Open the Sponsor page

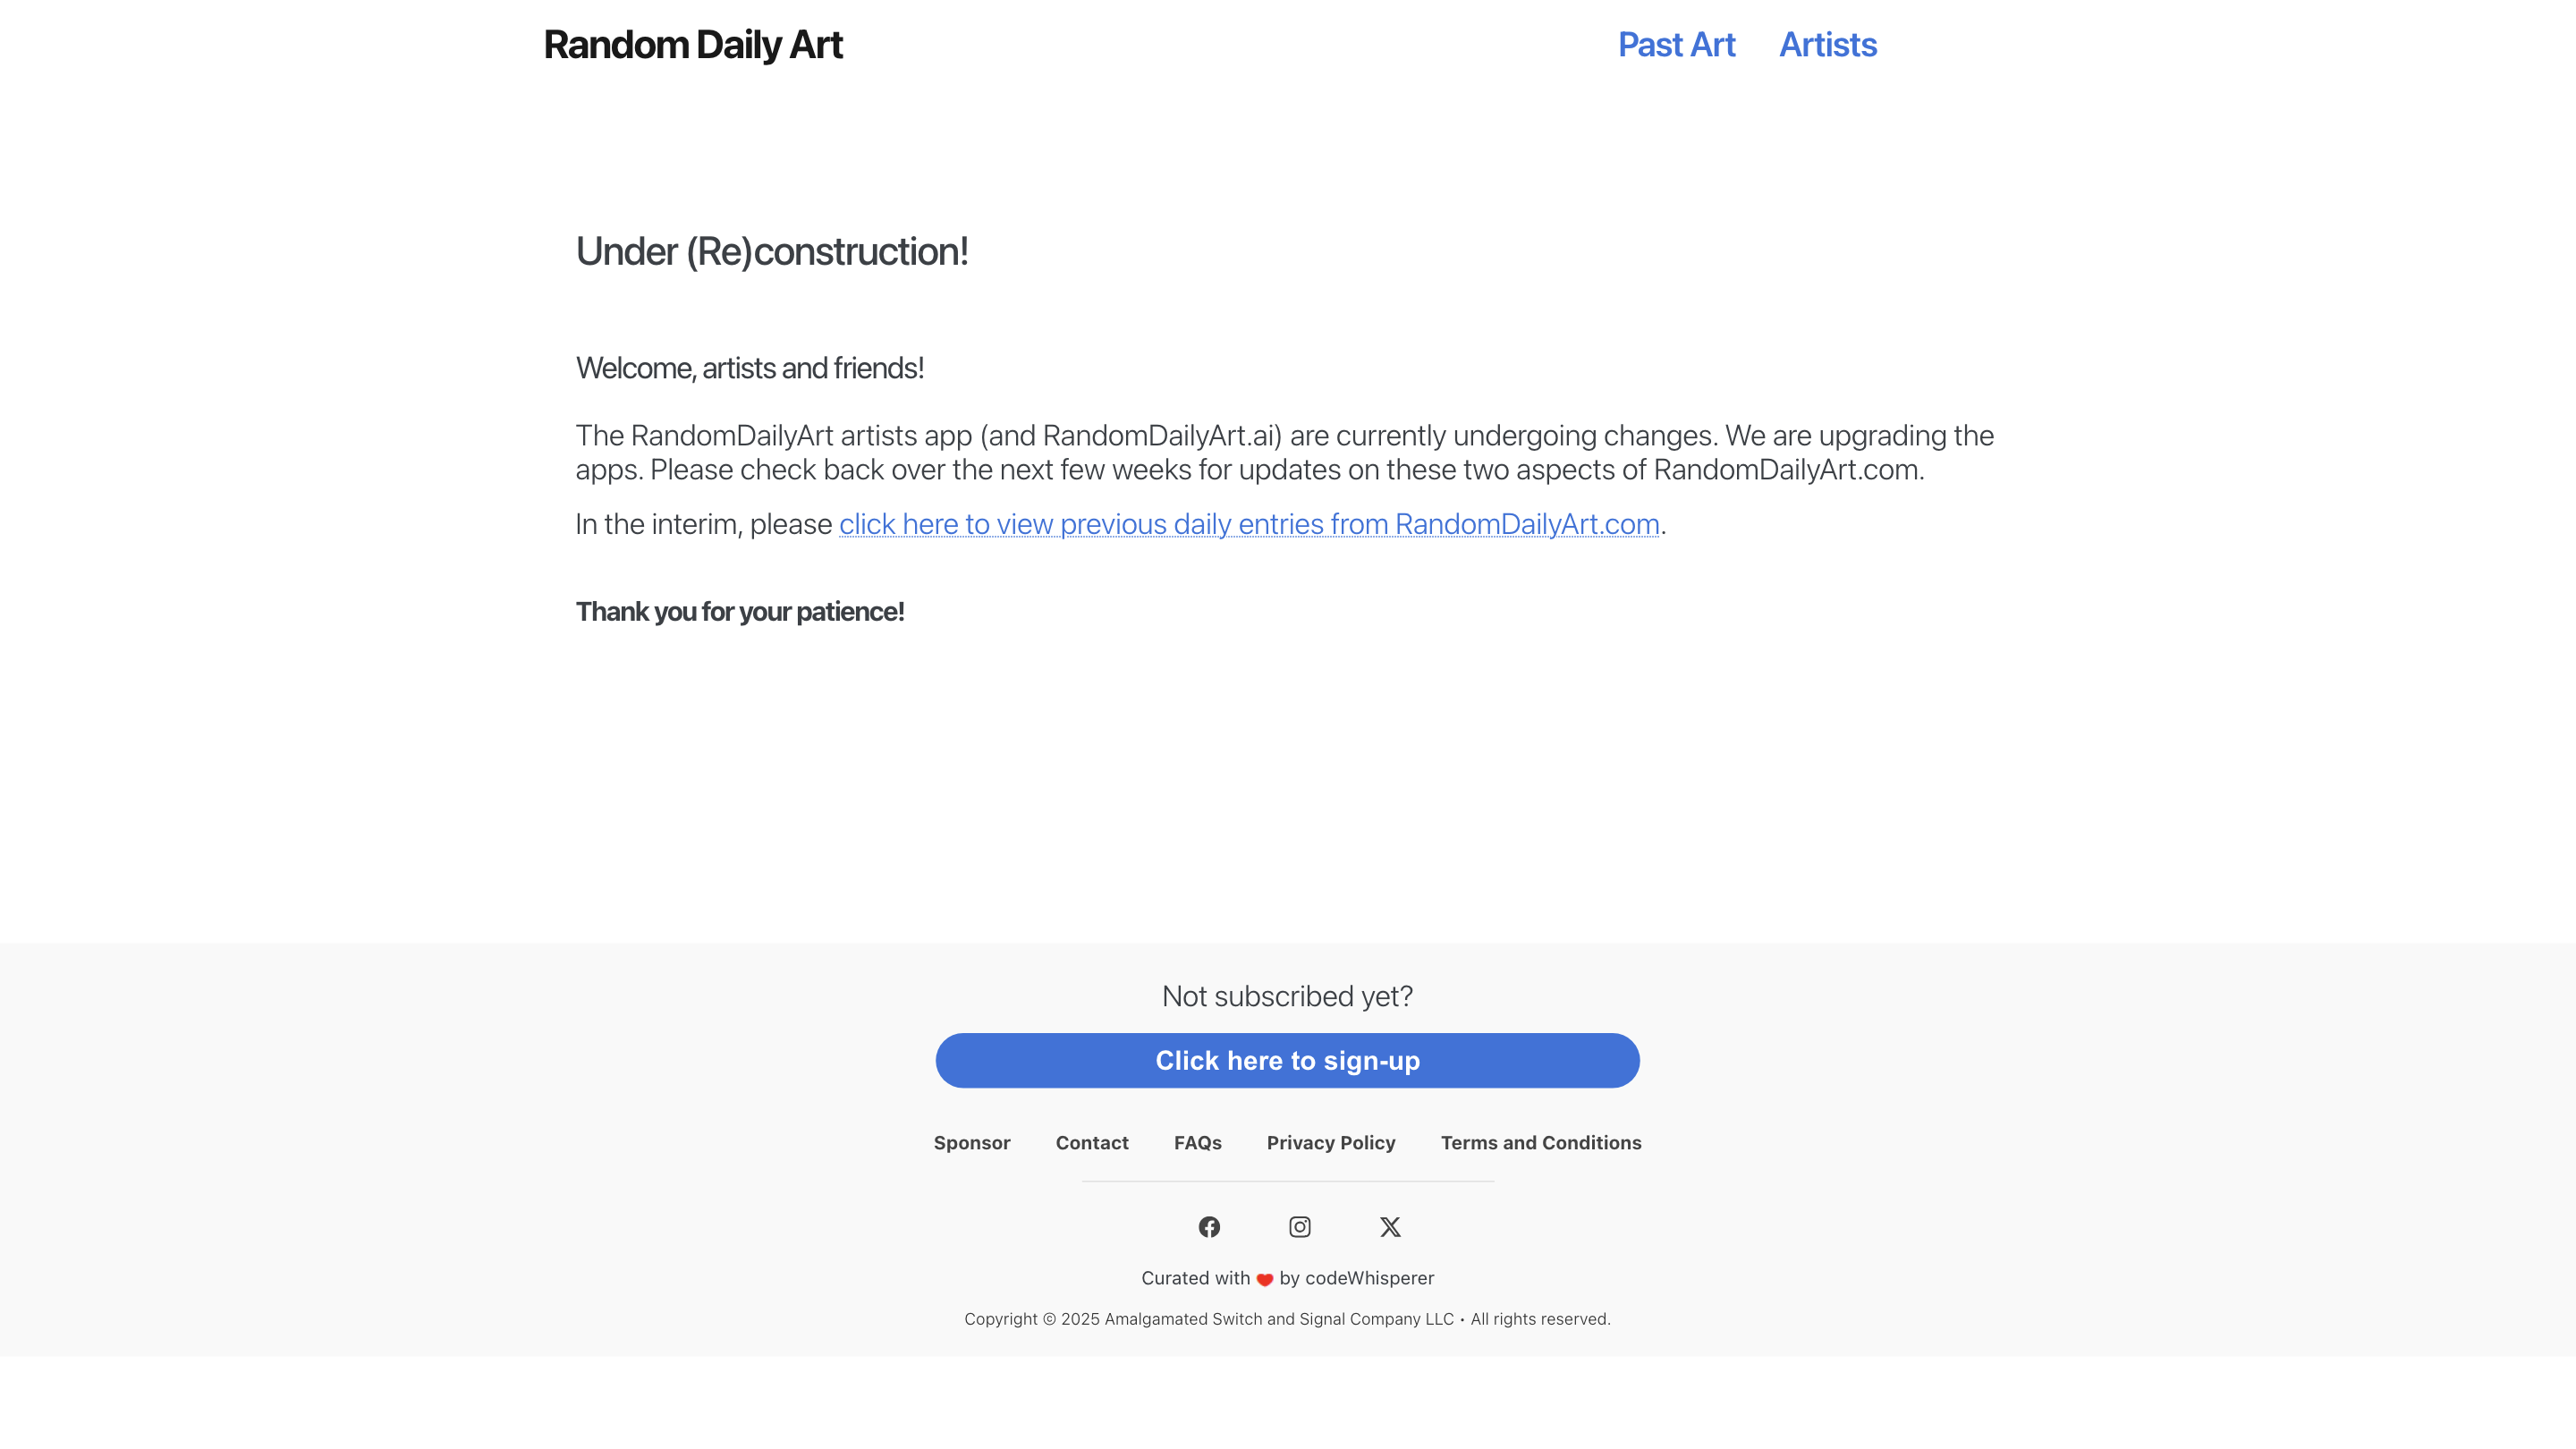coord(971,1143)
